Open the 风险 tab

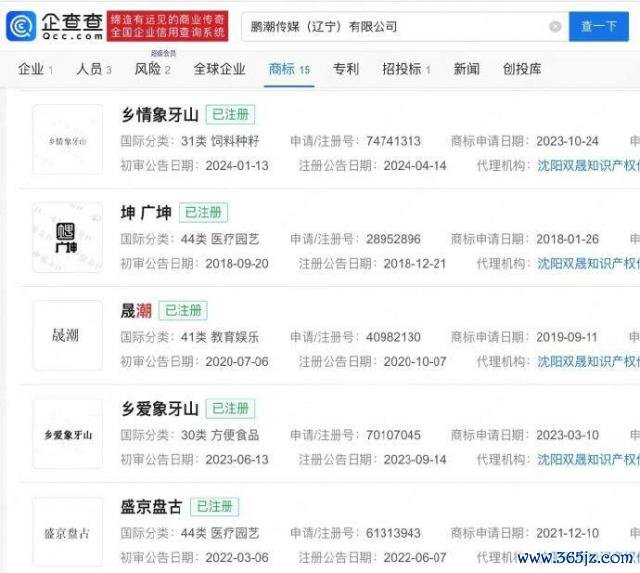tap(153, 69)
